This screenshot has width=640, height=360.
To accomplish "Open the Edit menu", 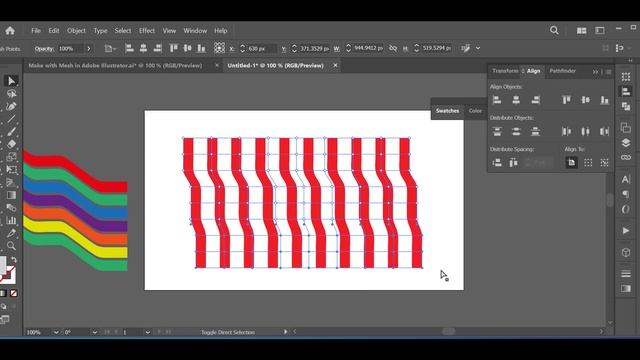I will (x=53, y=31).
